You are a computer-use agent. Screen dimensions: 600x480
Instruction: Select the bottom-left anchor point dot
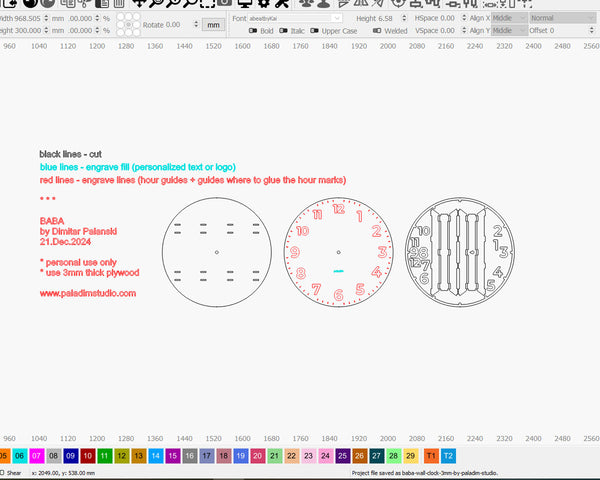click(x=121, y=33)
